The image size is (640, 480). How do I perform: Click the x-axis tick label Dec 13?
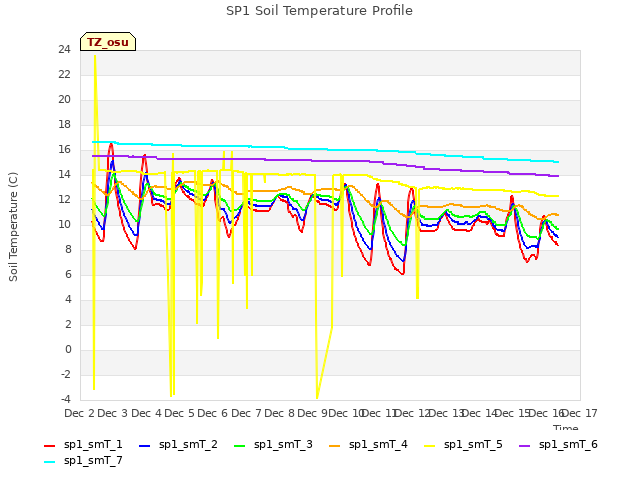click(x=447, y=413)
